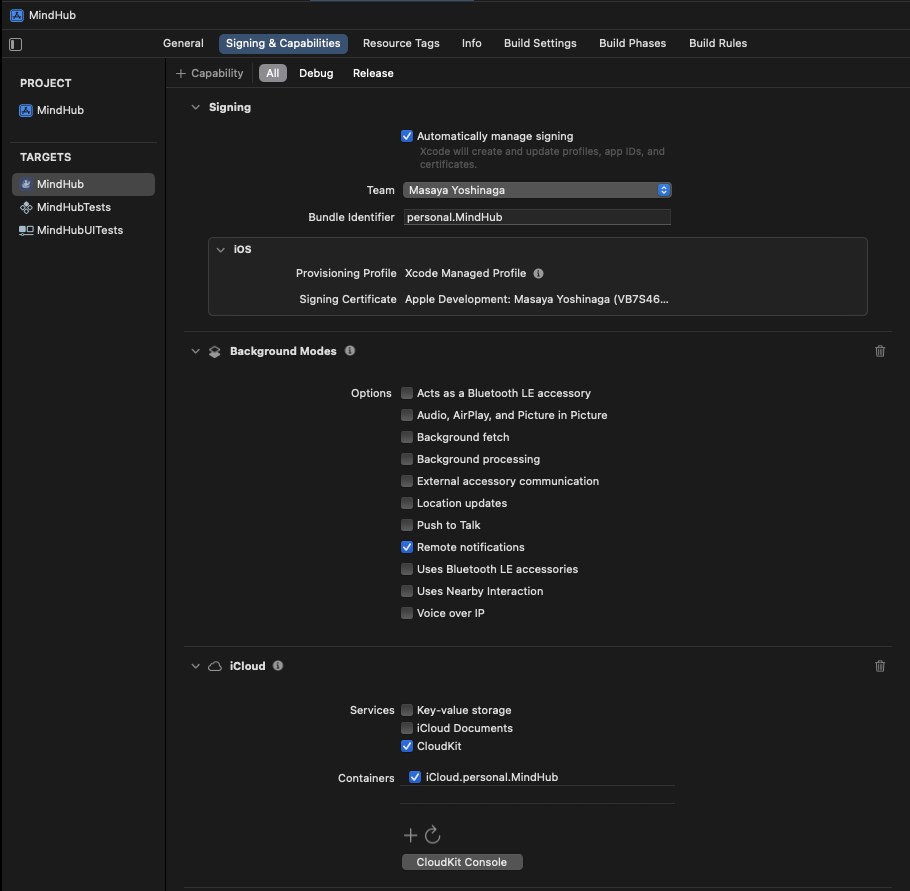Enable Voice over IP mode
The width and height of the screenshot is (910, 891).
click(x=407, y=614)
